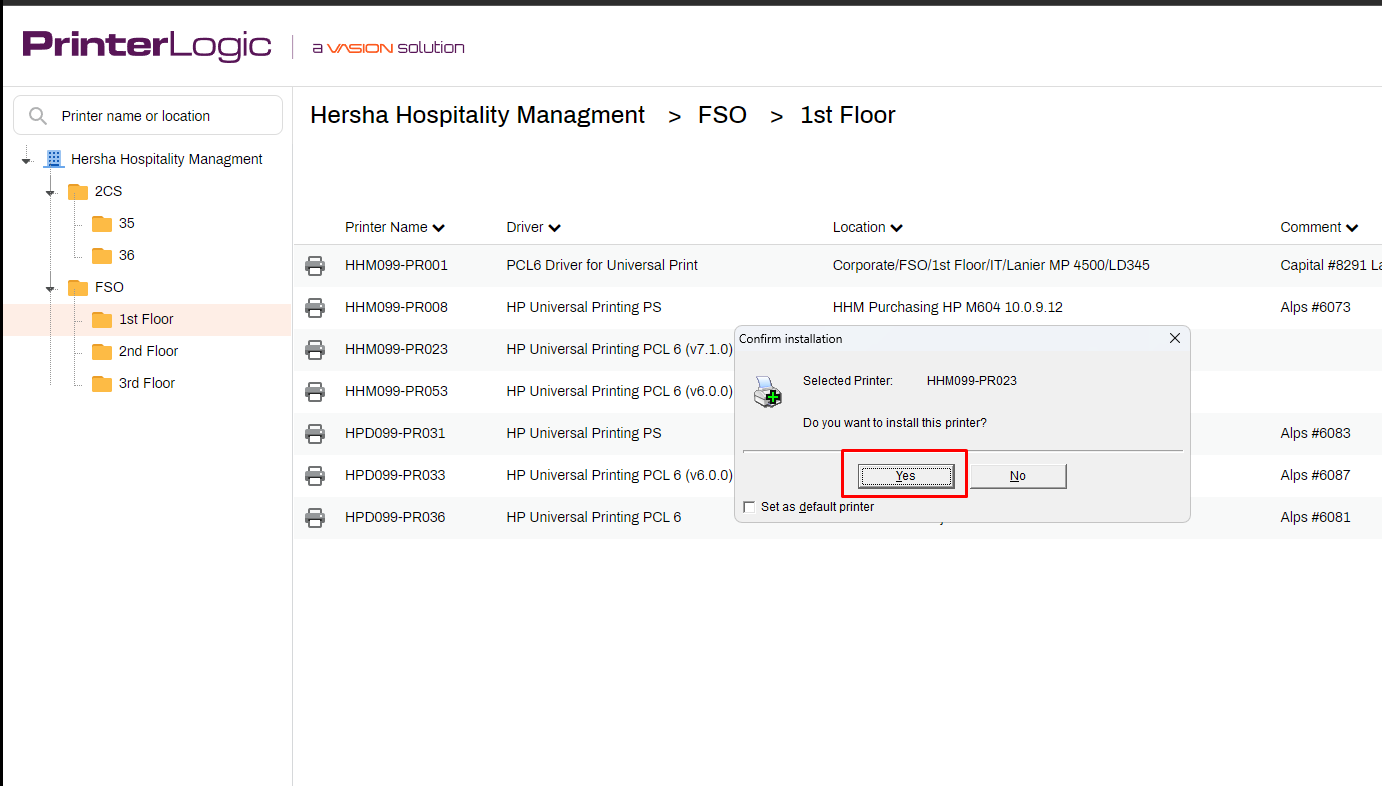Click printer icon for HPD099-PR031
1382x786 pixels.
tap(315, 433)
